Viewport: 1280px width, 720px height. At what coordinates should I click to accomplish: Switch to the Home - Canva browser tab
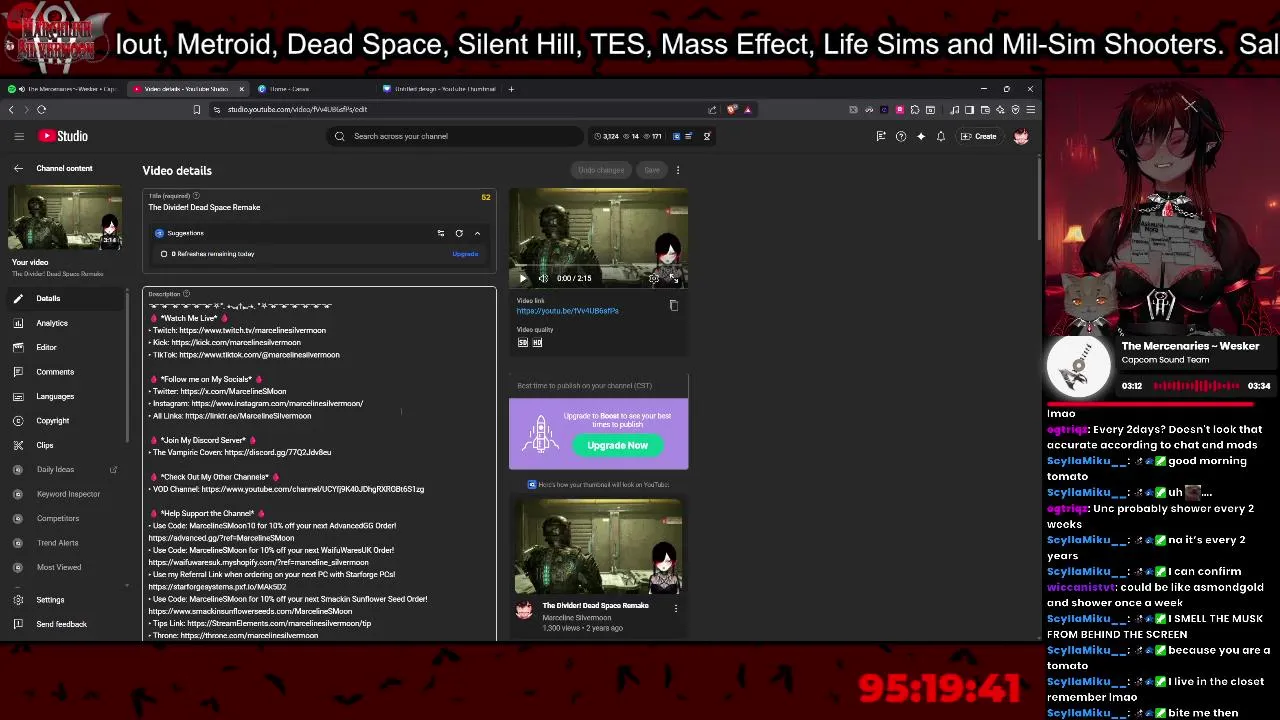[x=311, y=89]
